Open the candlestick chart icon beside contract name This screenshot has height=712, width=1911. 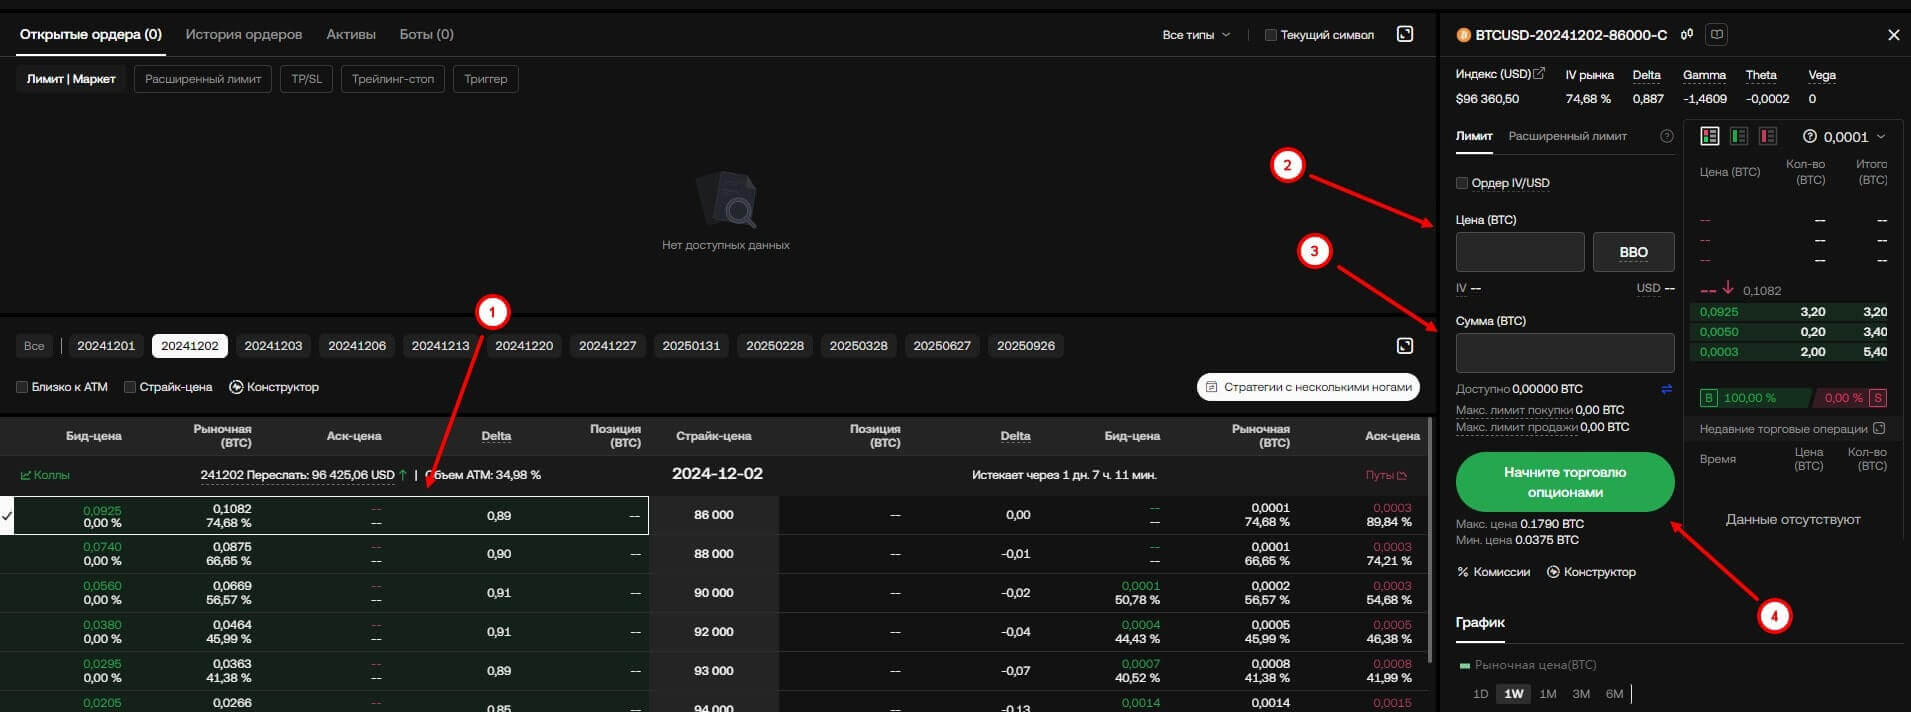coord(1687,35)
